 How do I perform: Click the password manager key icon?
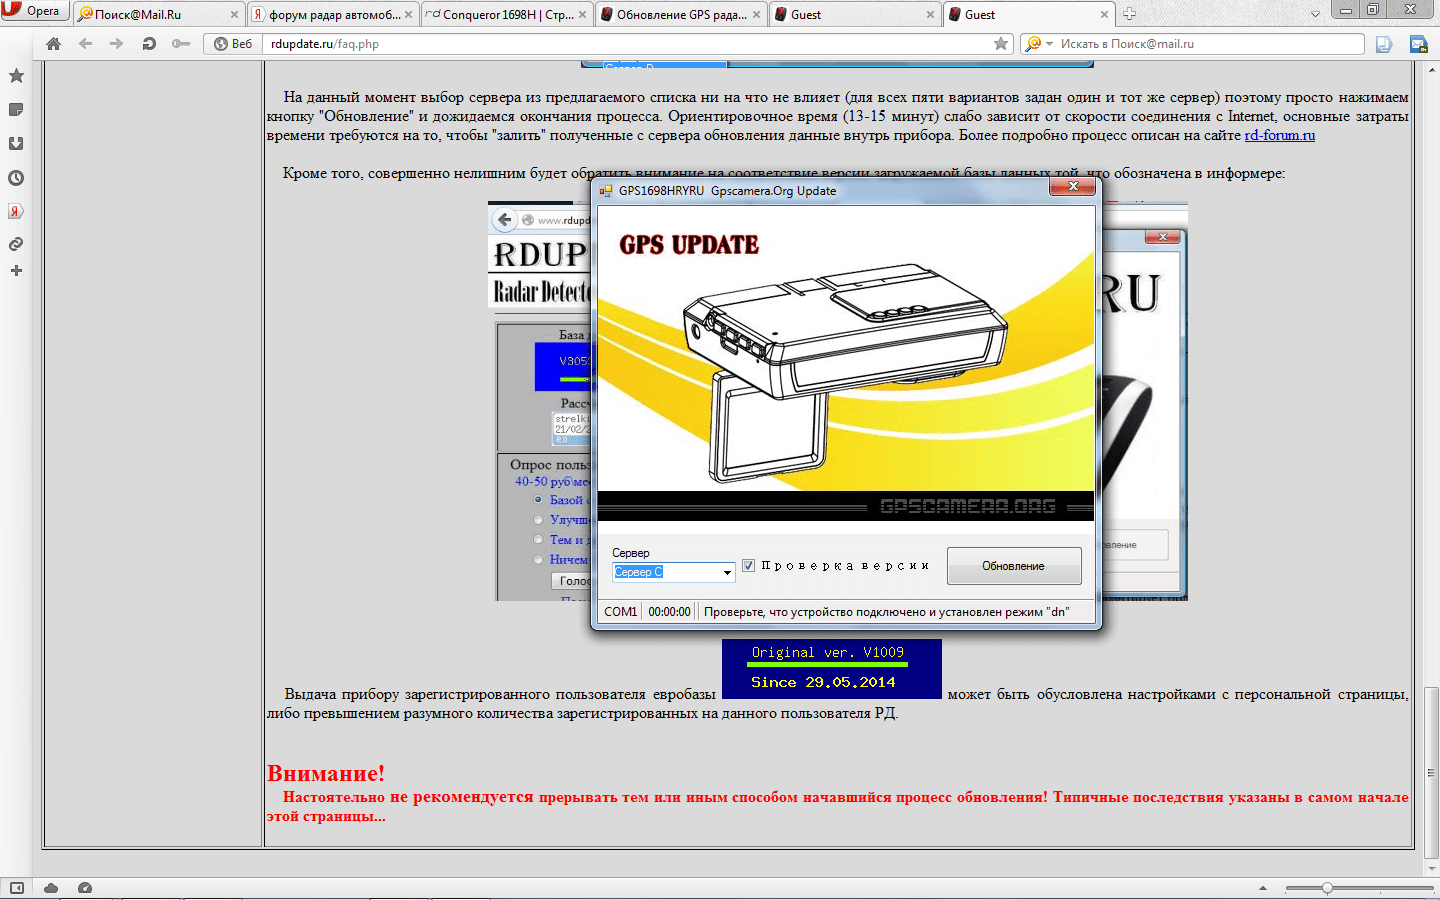180,44
